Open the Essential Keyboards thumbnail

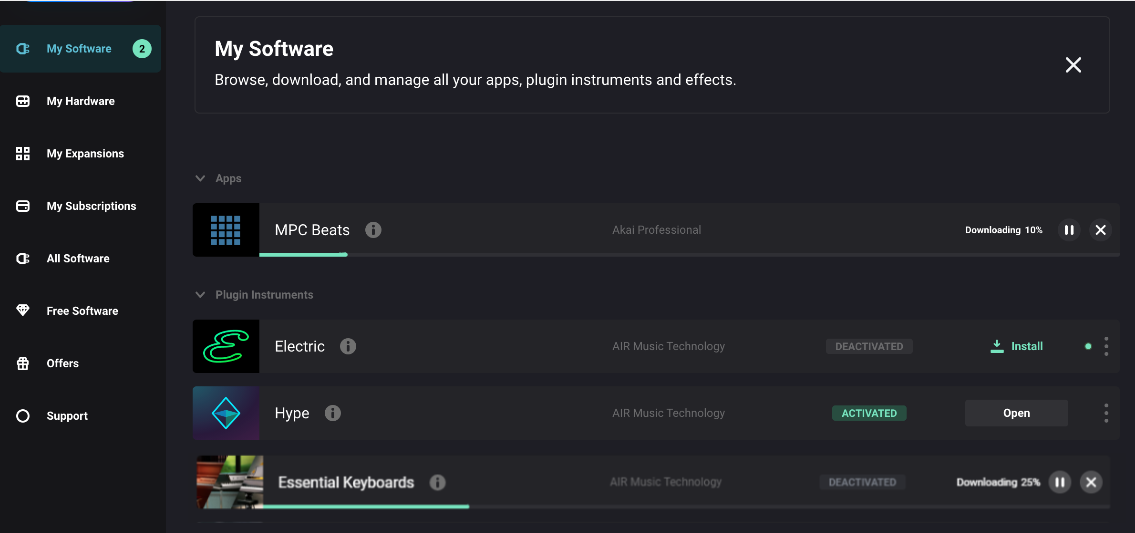(230, 482)
